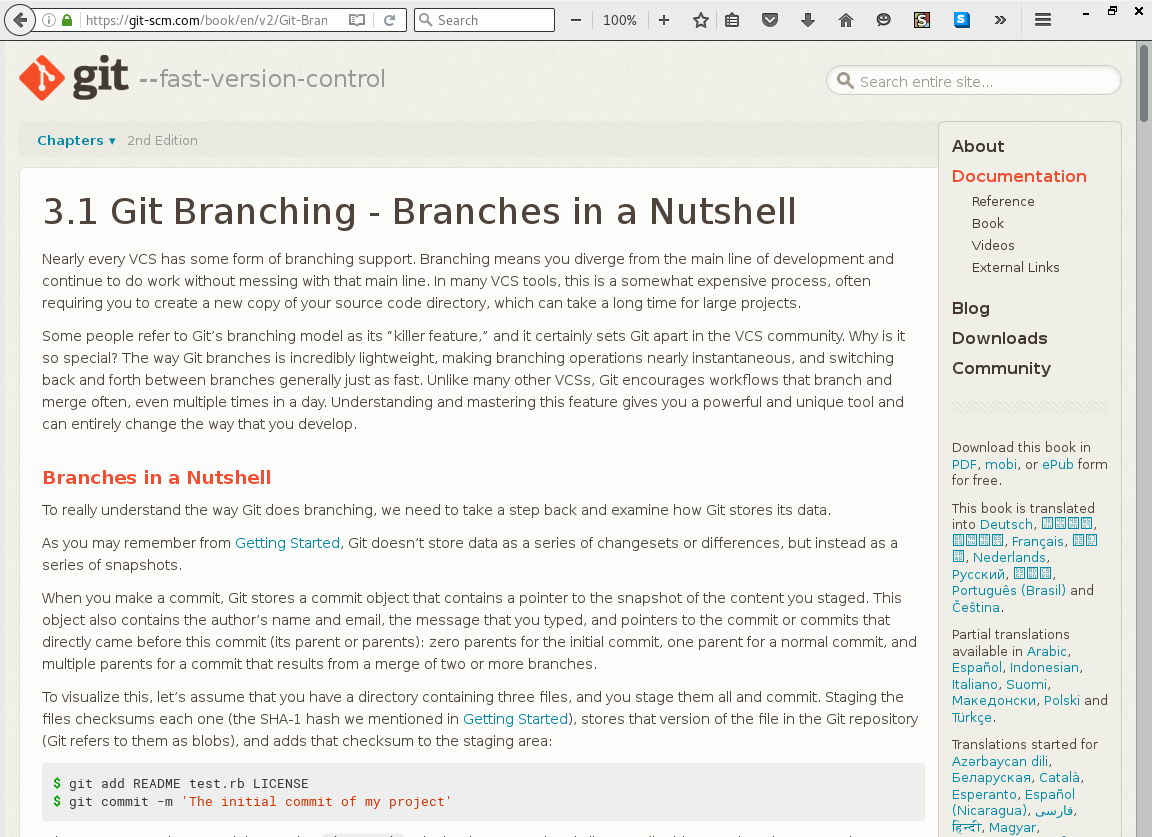Download the book as PDF

click(x=964, y=464)
